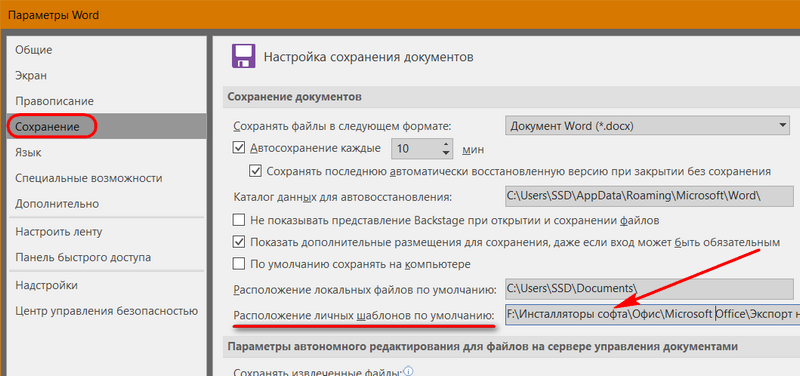800x376 pixels.
Task: Open the file format dropdown Документ Word (*.docx)
Action: 647,126
